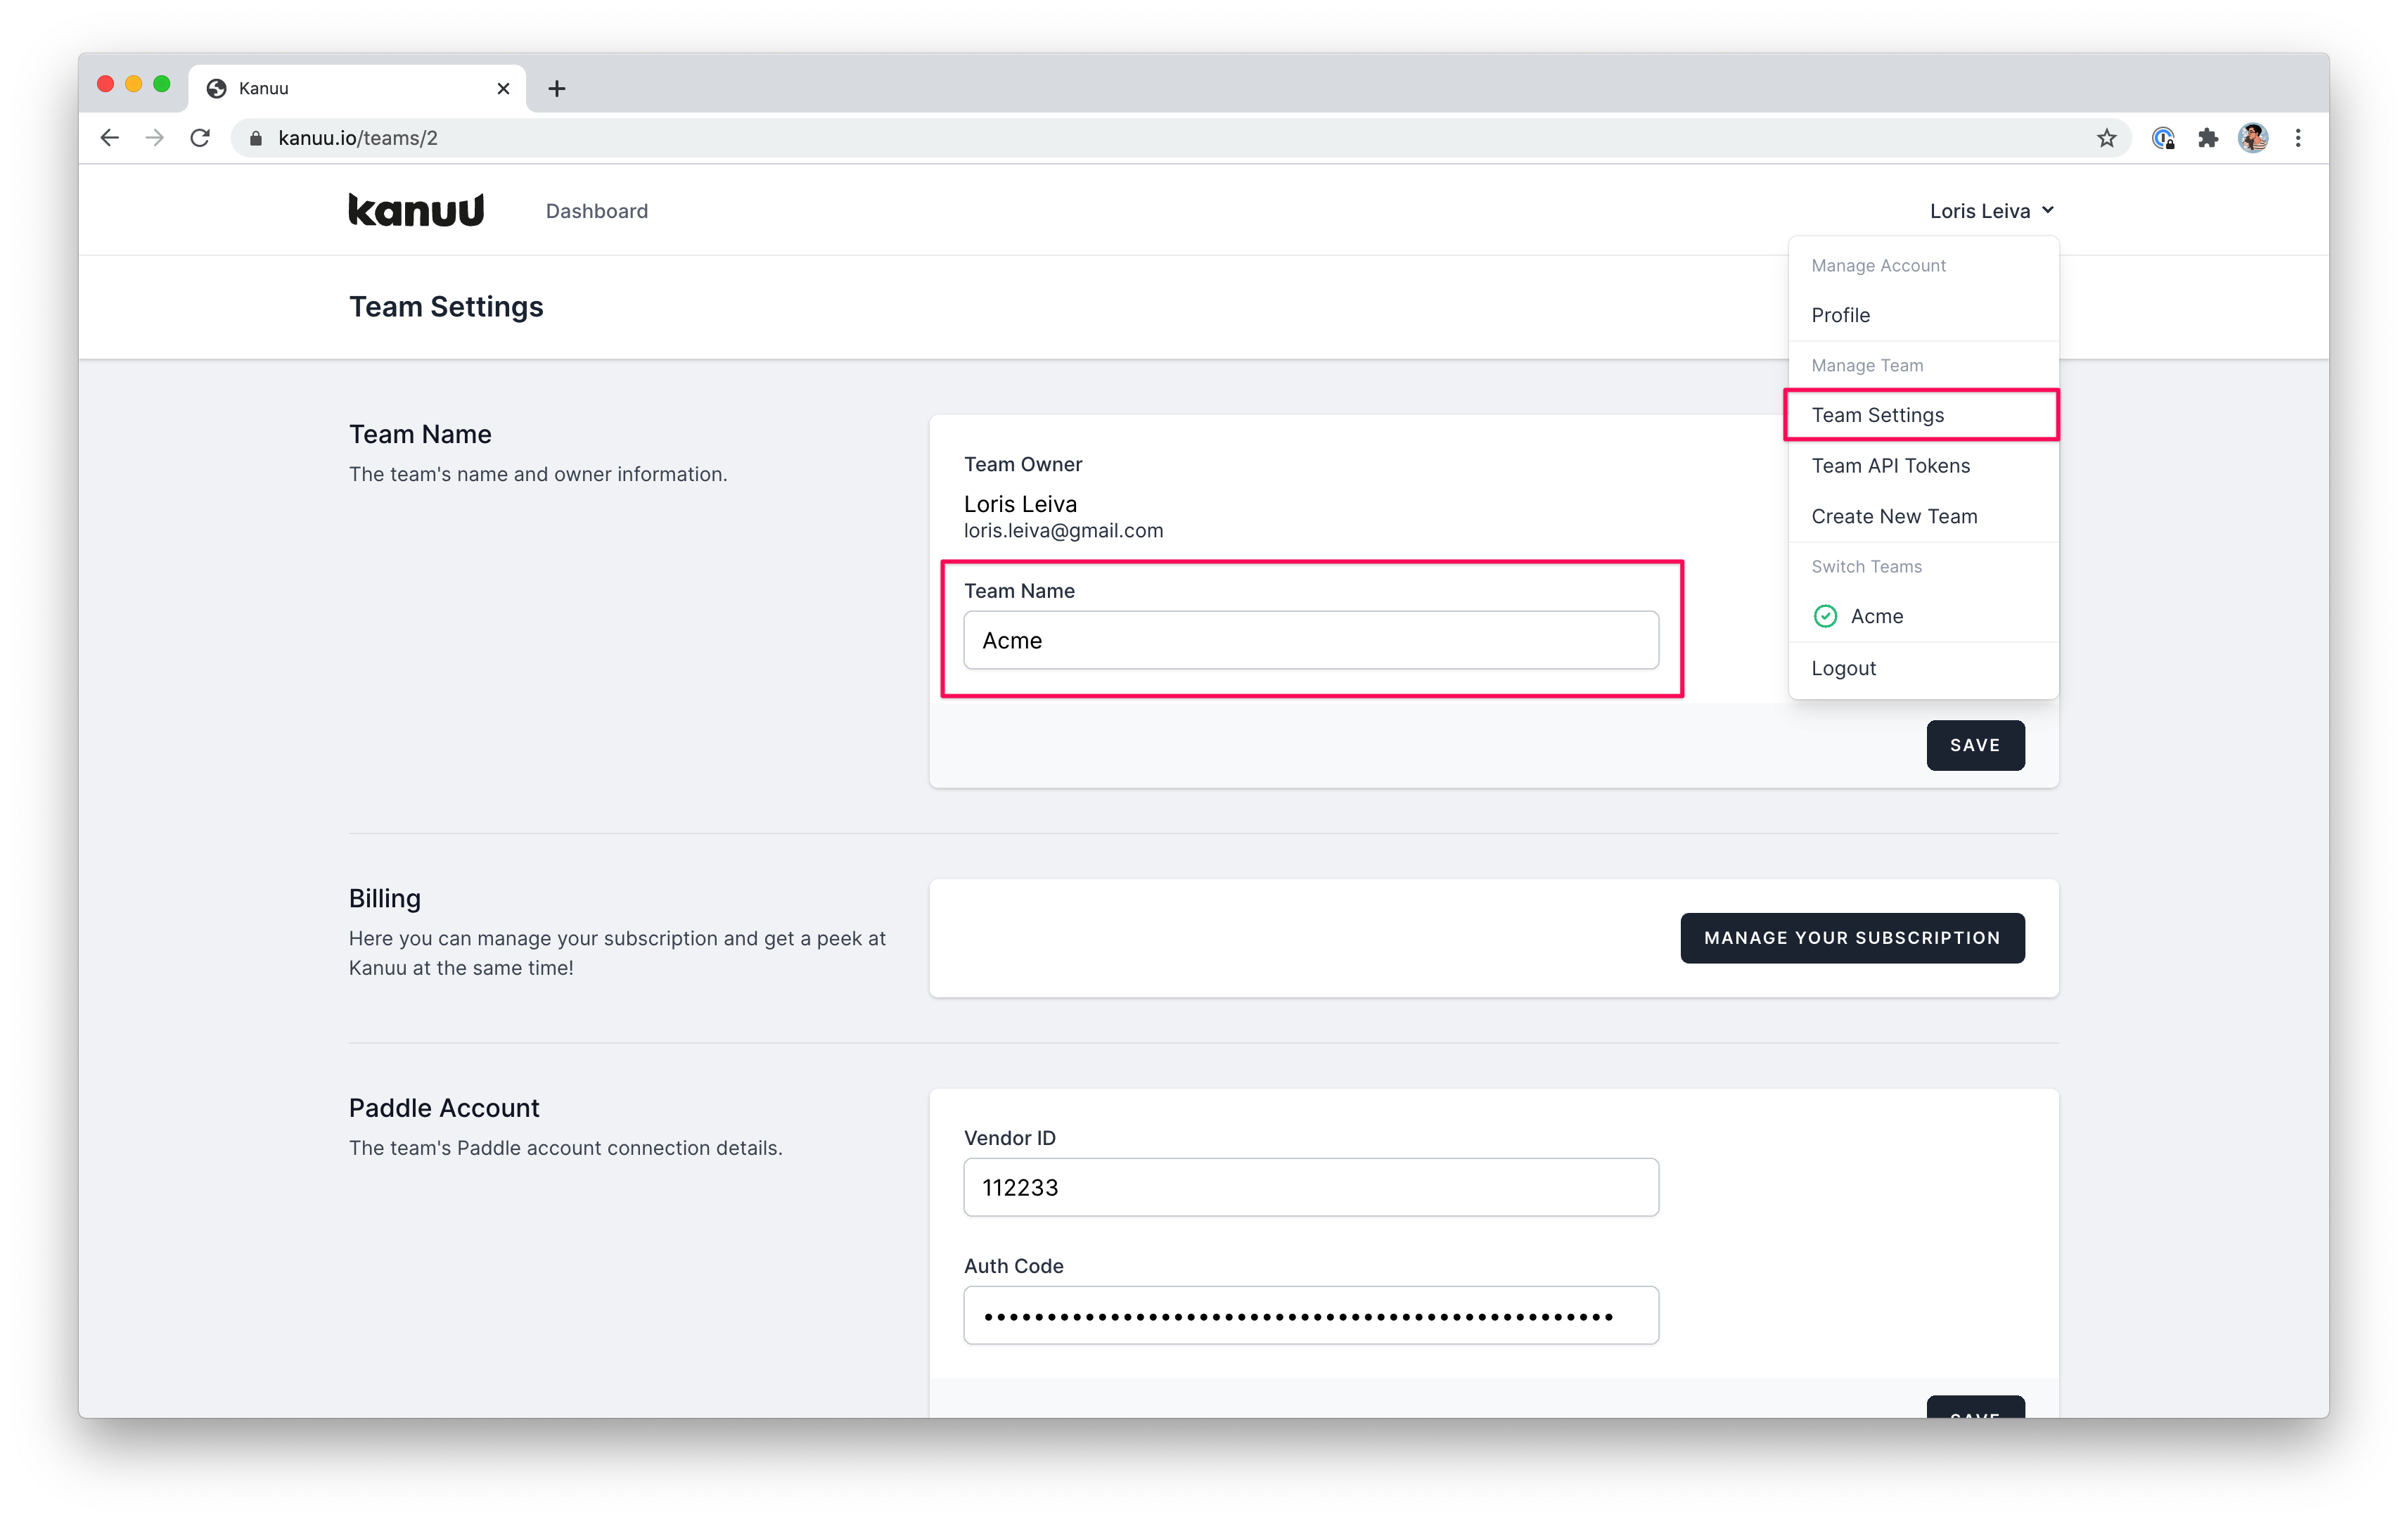Click the Manage Account menu header
This screenshot has height=1522, width=2408.
pyautogui.click(x=1878, y=265)
